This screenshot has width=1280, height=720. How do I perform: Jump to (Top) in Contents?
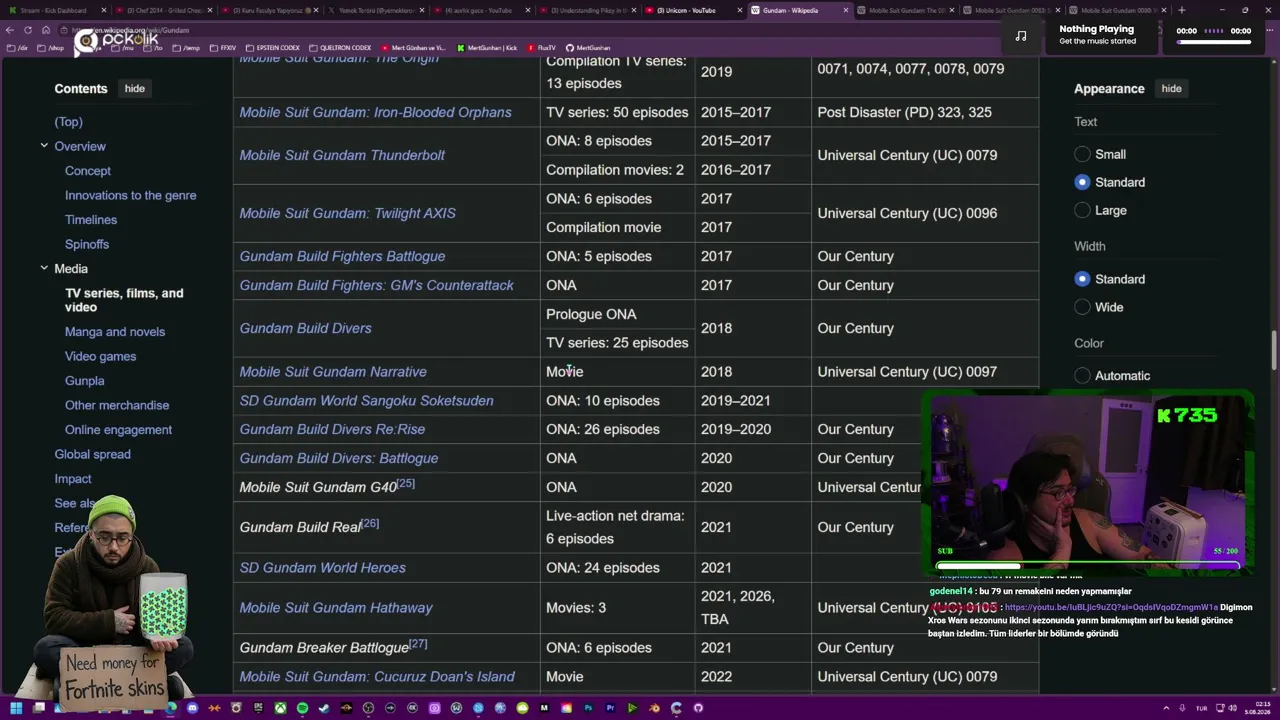[68, 122]
